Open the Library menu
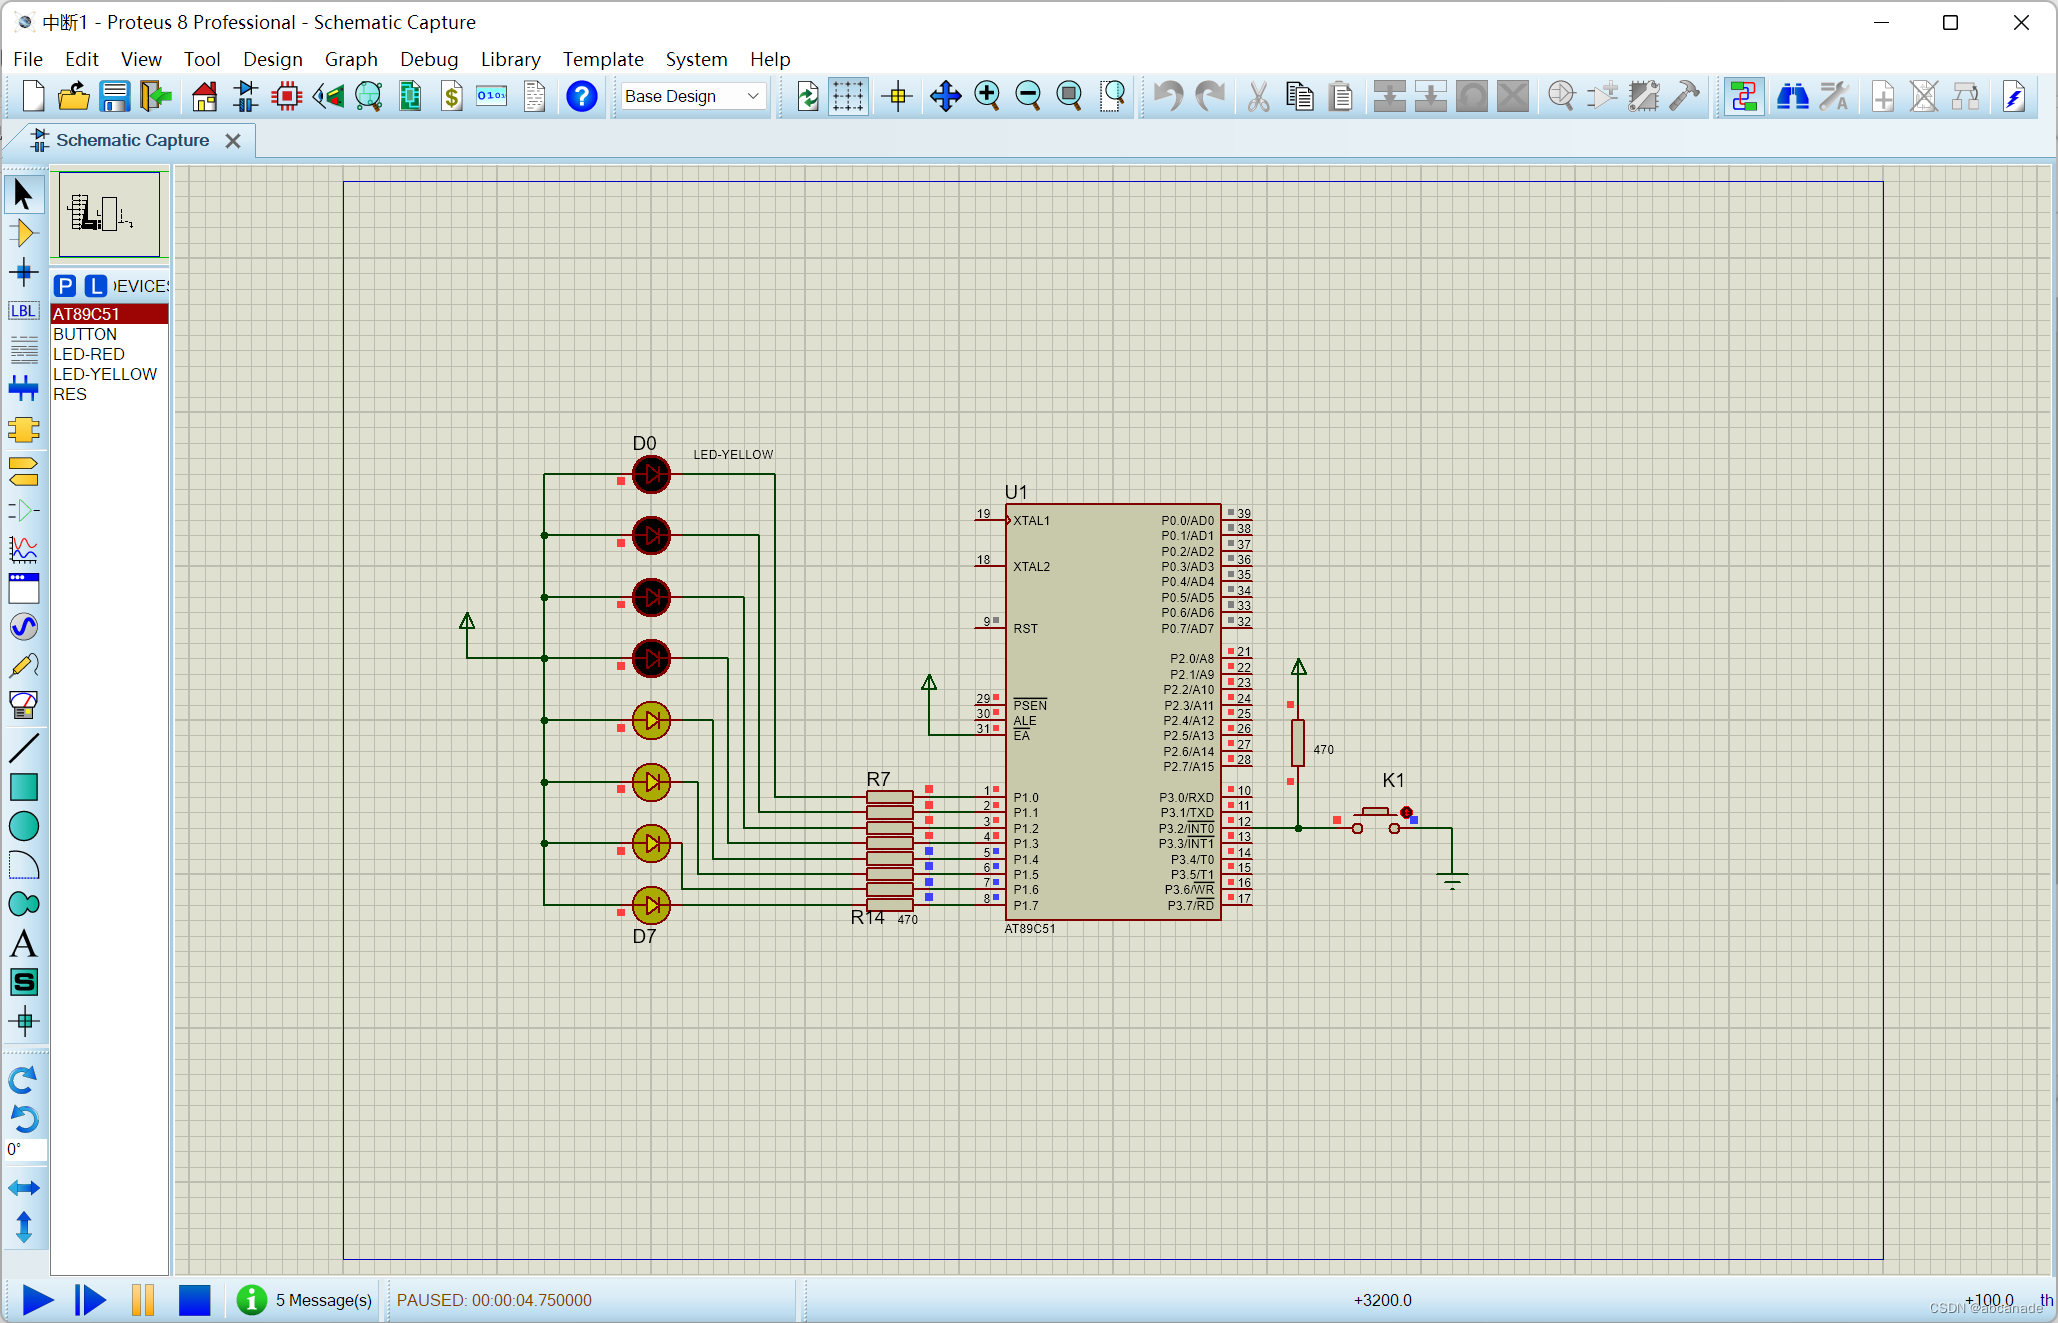 tap(510, 59)
